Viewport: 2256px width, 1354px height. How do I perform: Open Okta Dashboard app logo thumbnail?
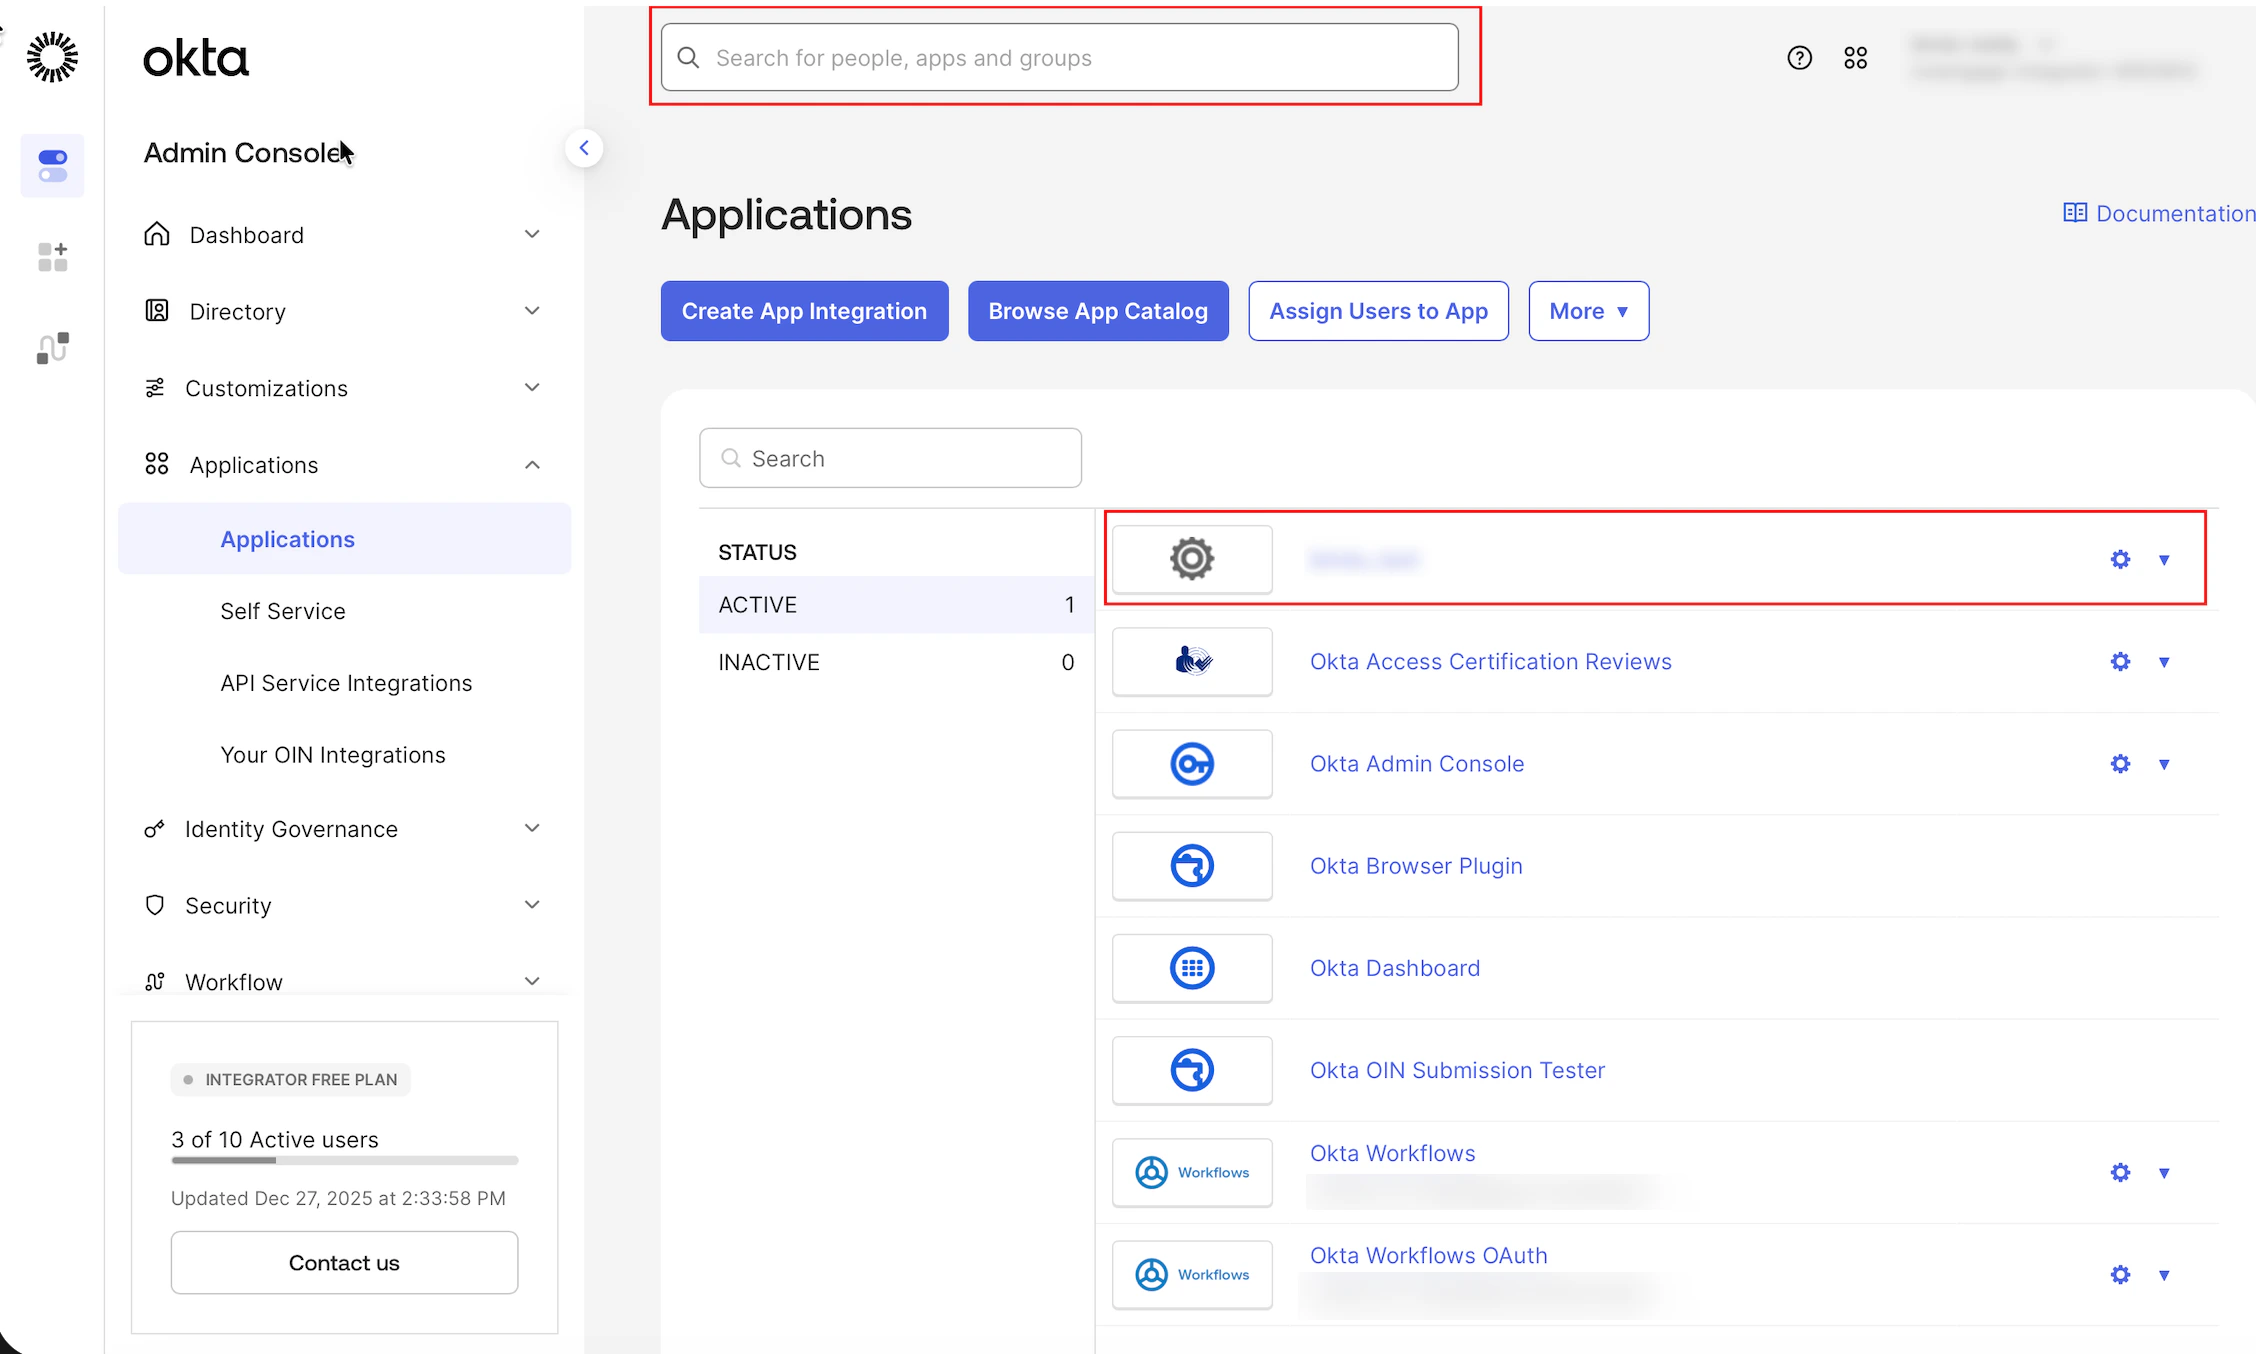point(1191,968)
